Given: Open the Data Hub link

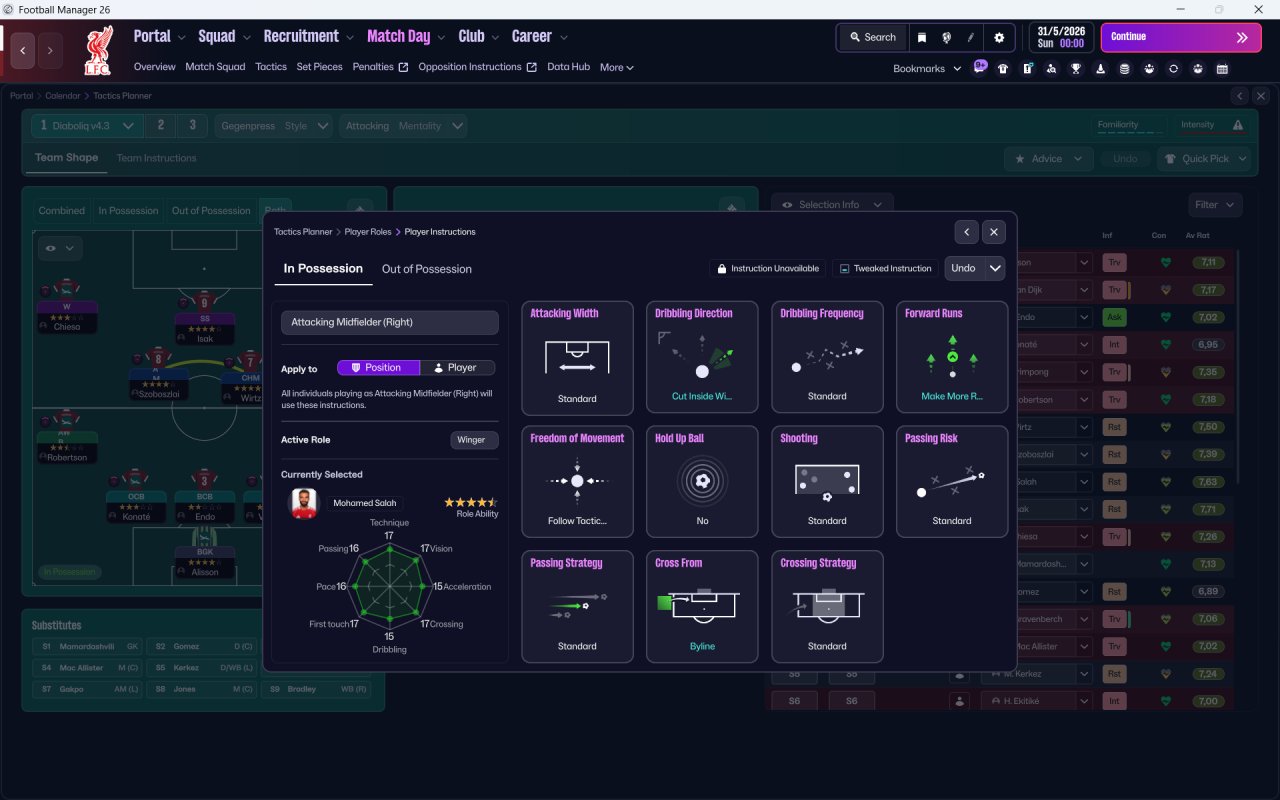Looking at the screenshot, I should [x=568, y=67].
